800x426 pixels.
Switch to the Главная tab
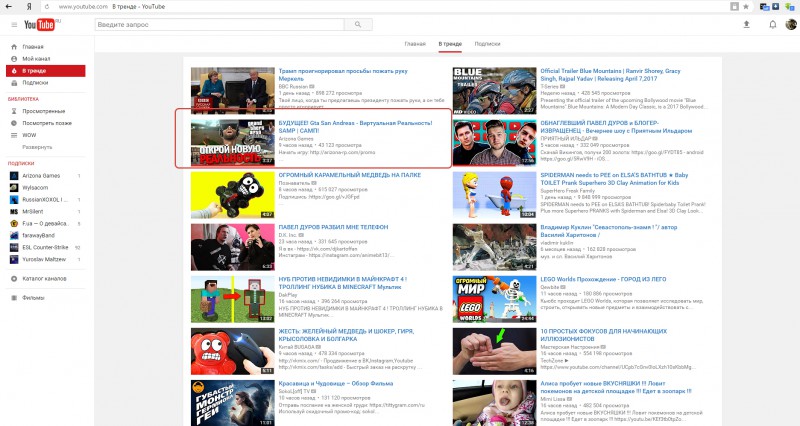pos(415,44)
